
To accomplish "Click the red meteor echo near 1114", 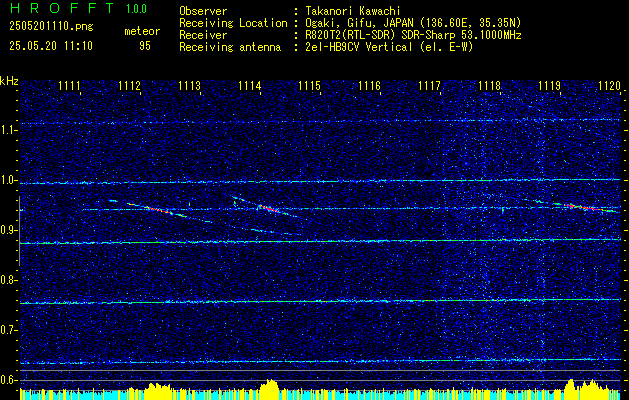I will 268,209.
